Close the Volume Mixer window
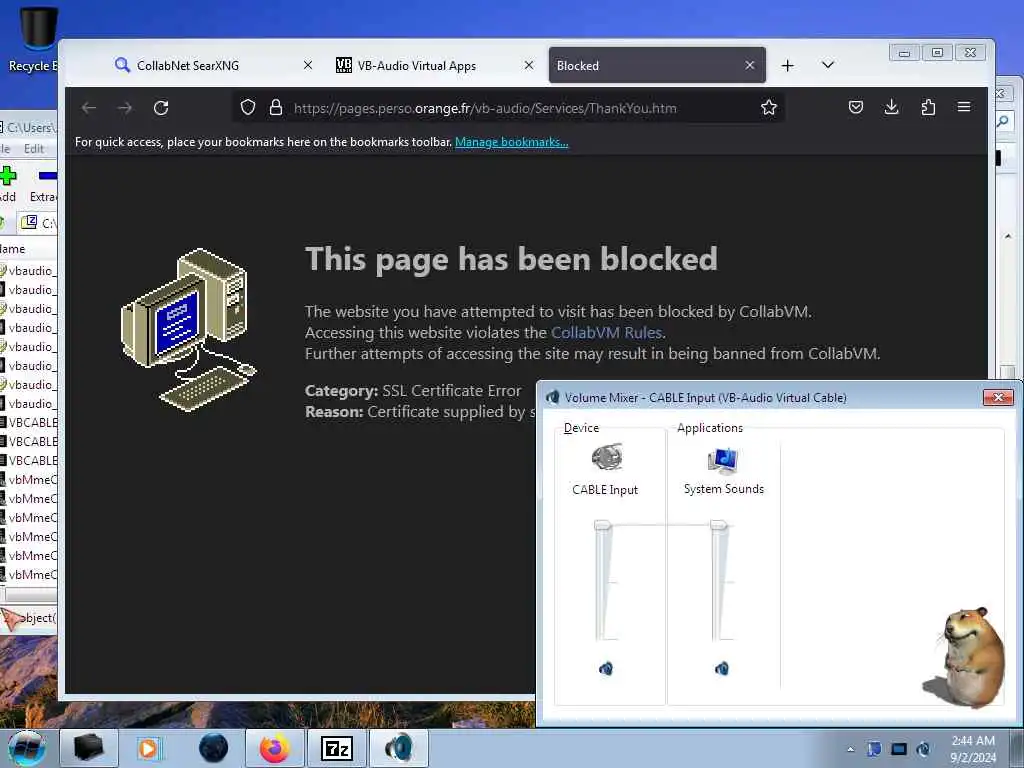This screenshot has height=768, width=1024. [998, 397]
